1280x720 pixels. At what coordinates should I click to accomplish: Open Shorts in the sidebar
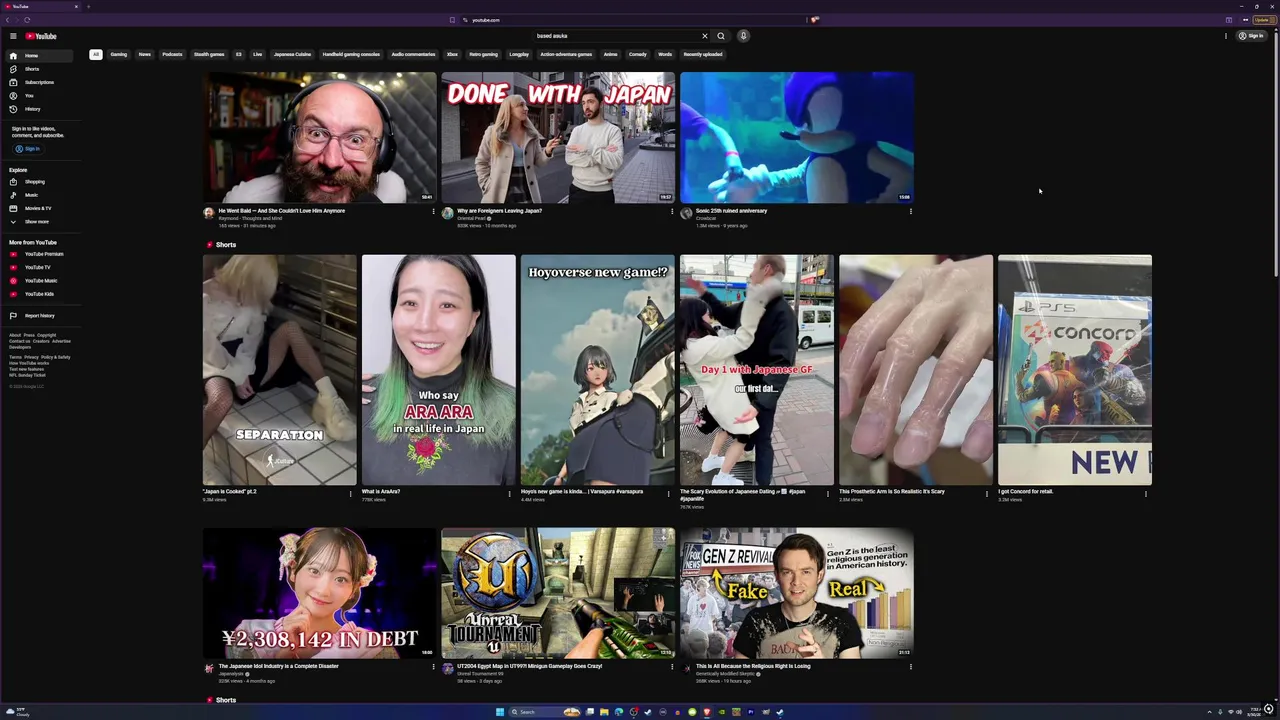(x=37, y=69)
